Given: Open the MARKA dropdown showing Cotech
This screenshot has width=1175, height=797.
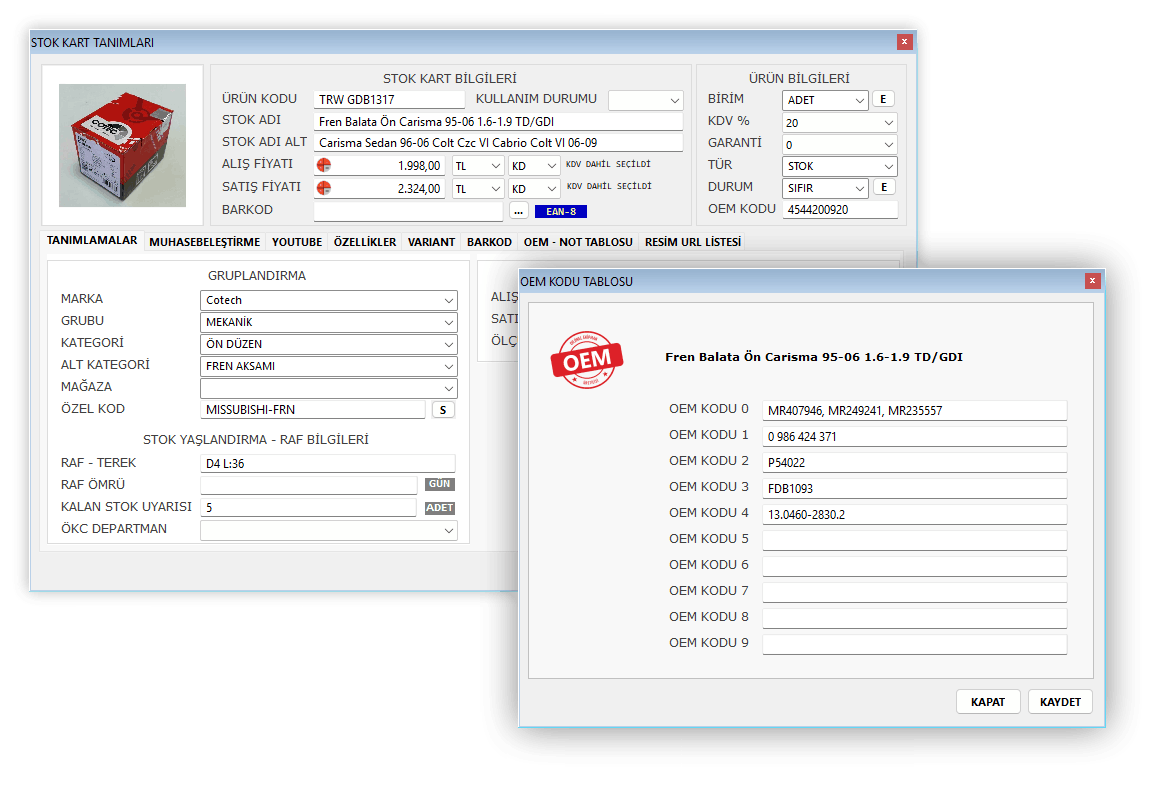Looking at the screenshot, I should pyautogui.click(x=329, y=300).
